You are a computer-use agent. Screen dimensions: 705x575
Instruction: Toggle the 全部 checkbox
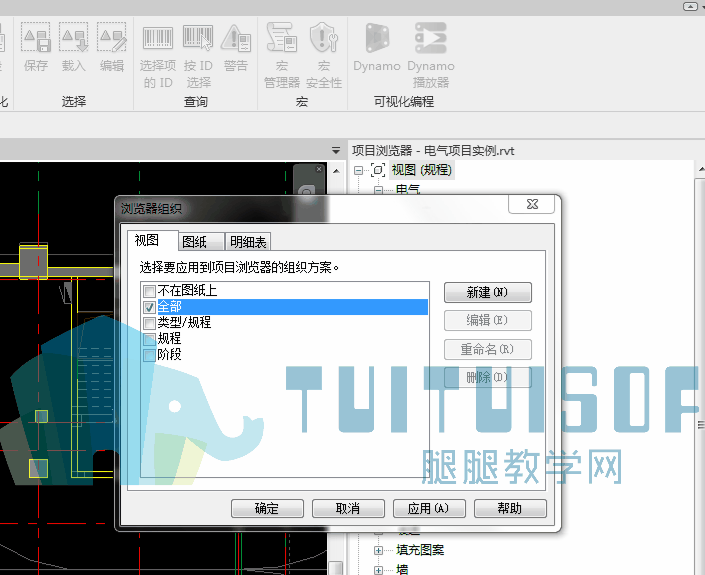[149, 307]
